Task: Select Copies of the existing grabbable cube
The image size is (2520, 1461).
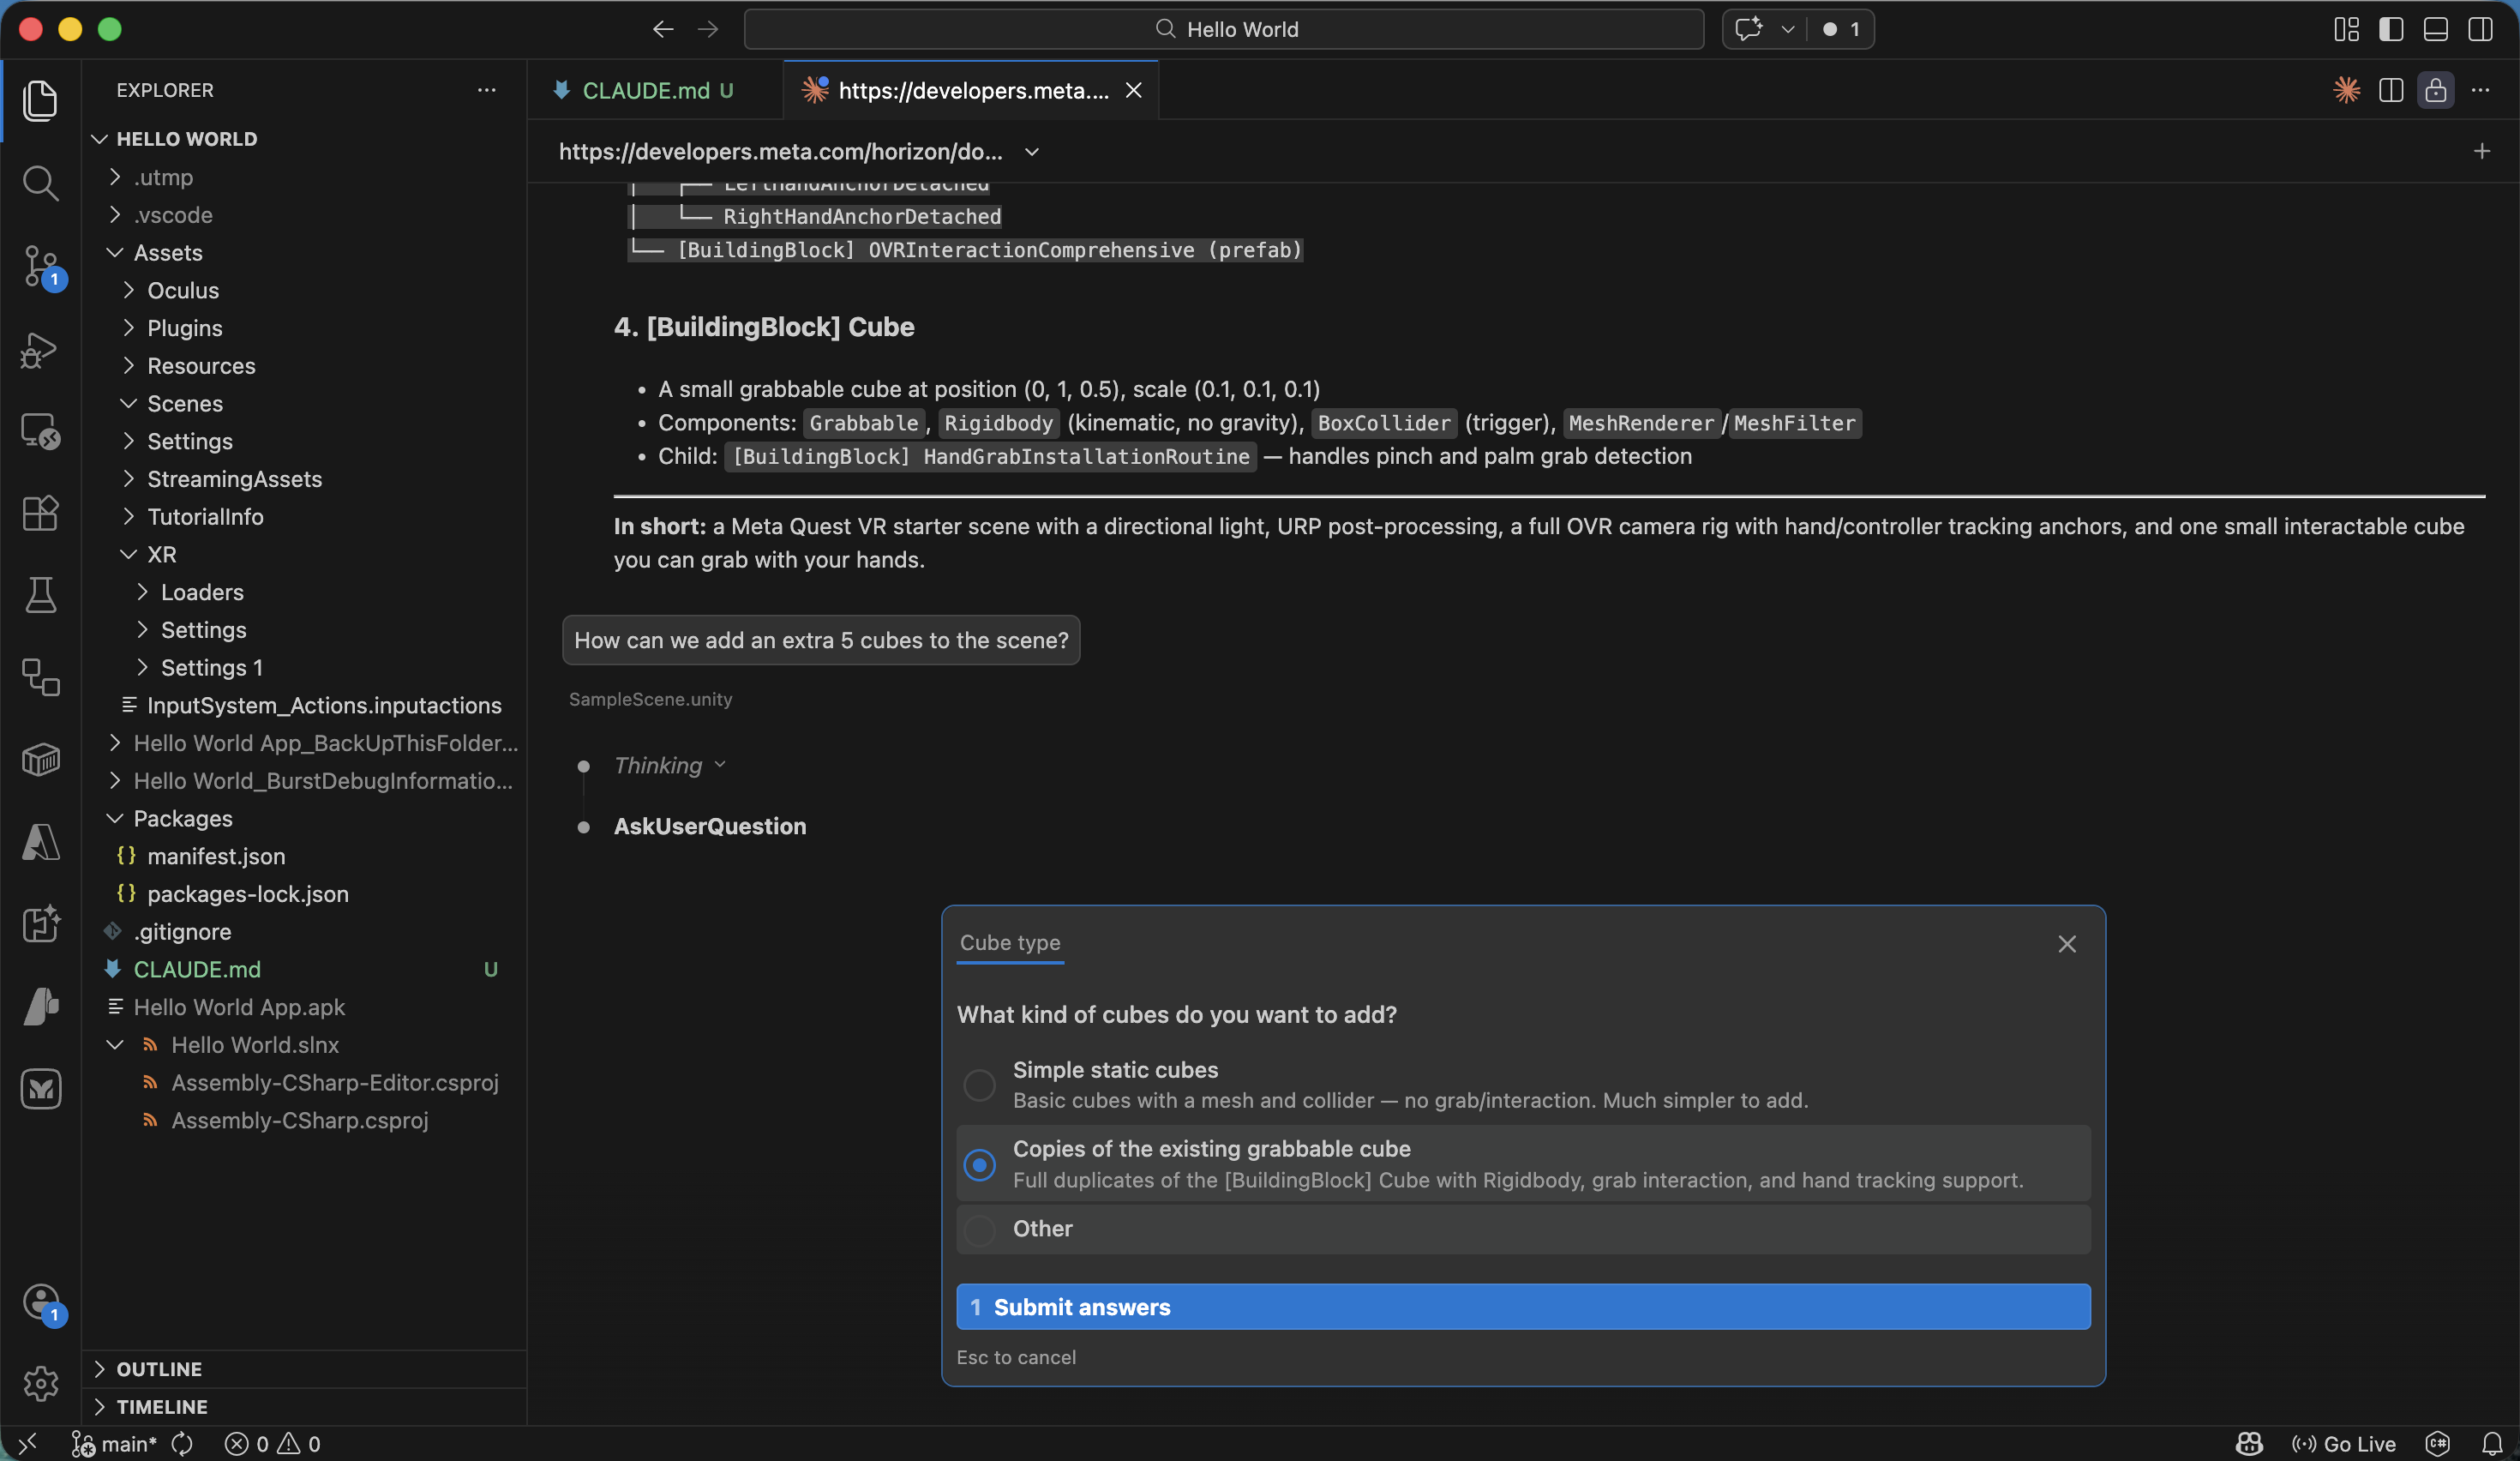Action: (979, 1164)
